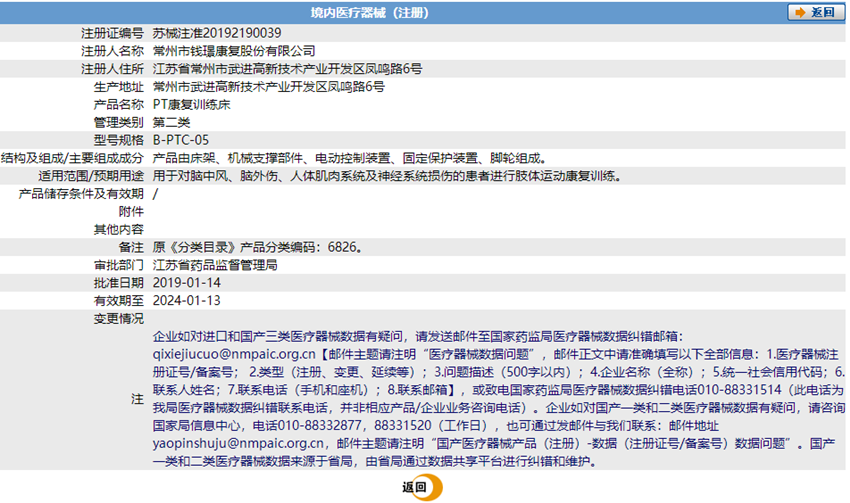Click the 批准日期 label
850x503 pixels.
click(119, 283)
